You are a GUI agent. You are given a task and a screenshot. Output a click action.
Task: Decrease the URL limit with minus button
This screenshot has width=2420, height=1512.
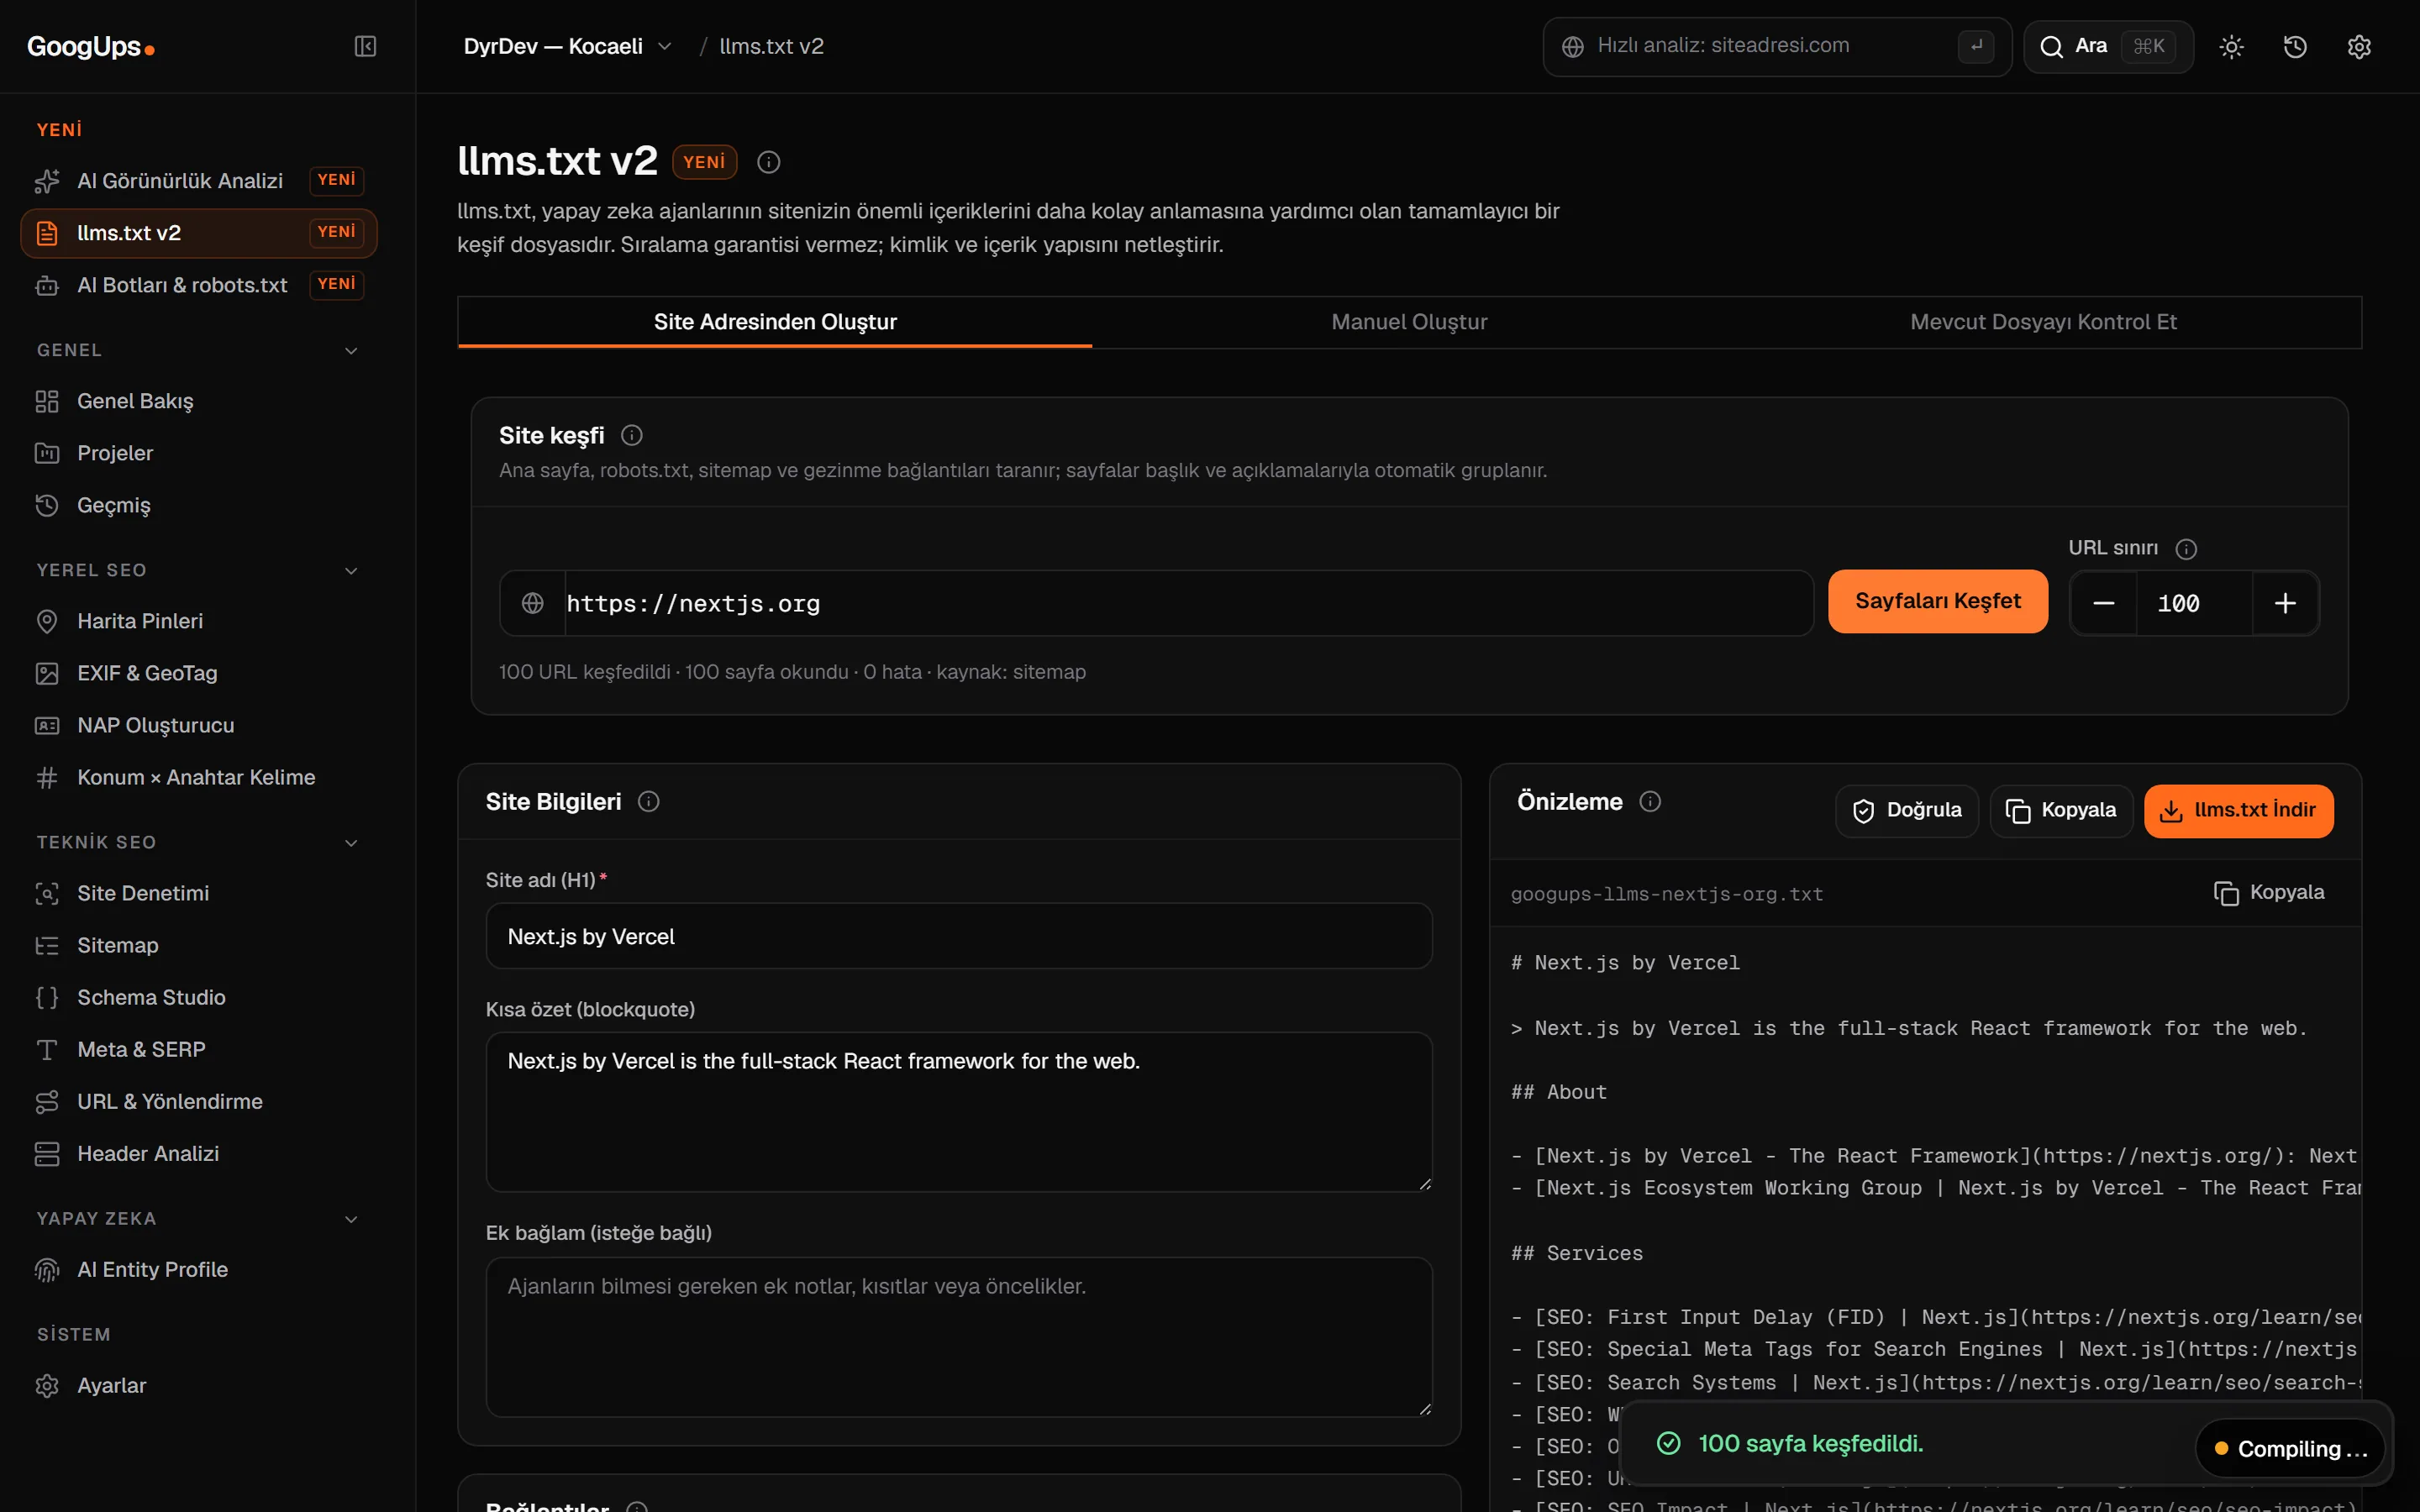pos(2103,603)
